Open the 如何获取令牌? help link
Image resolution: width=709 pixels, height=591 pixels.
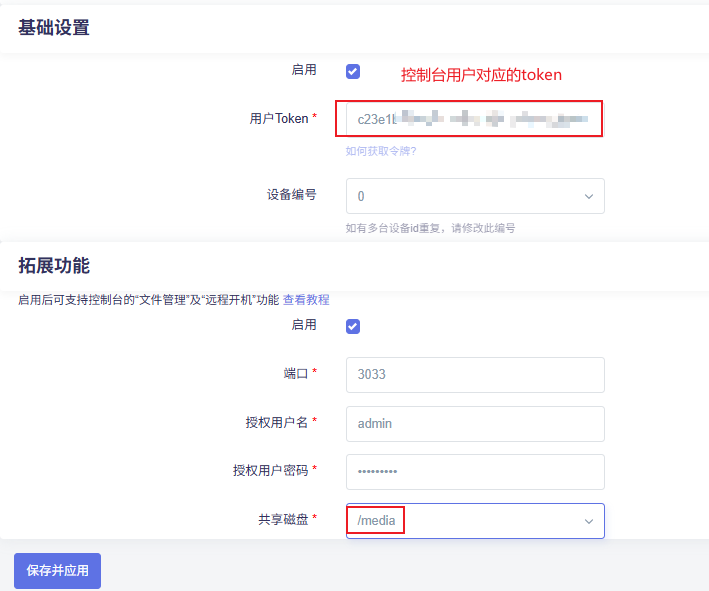pyautogui.click(x=380, y=151)
